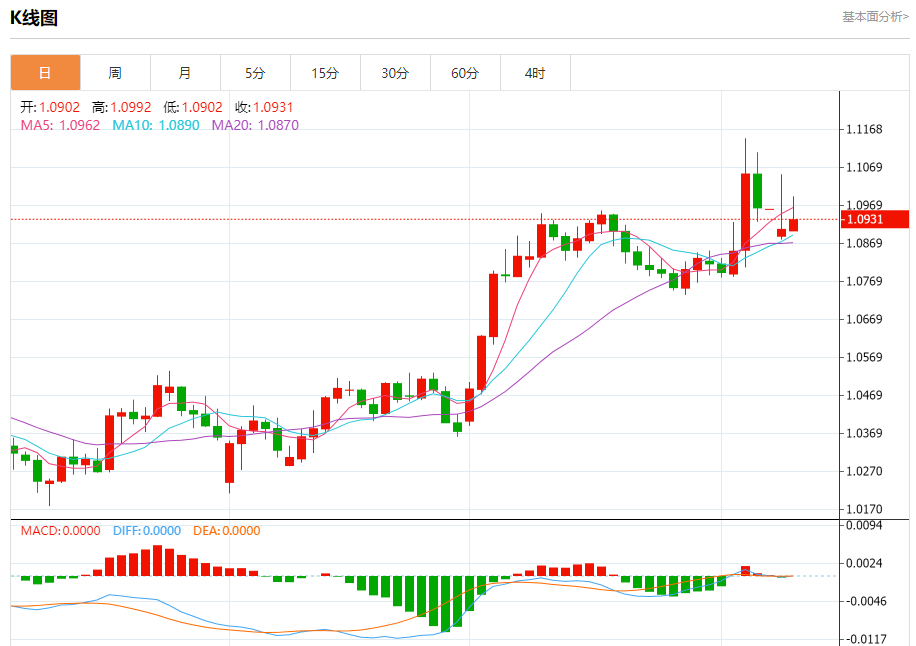
Task: Switch to the 周 weekly tab
Action: coord(115,73)
